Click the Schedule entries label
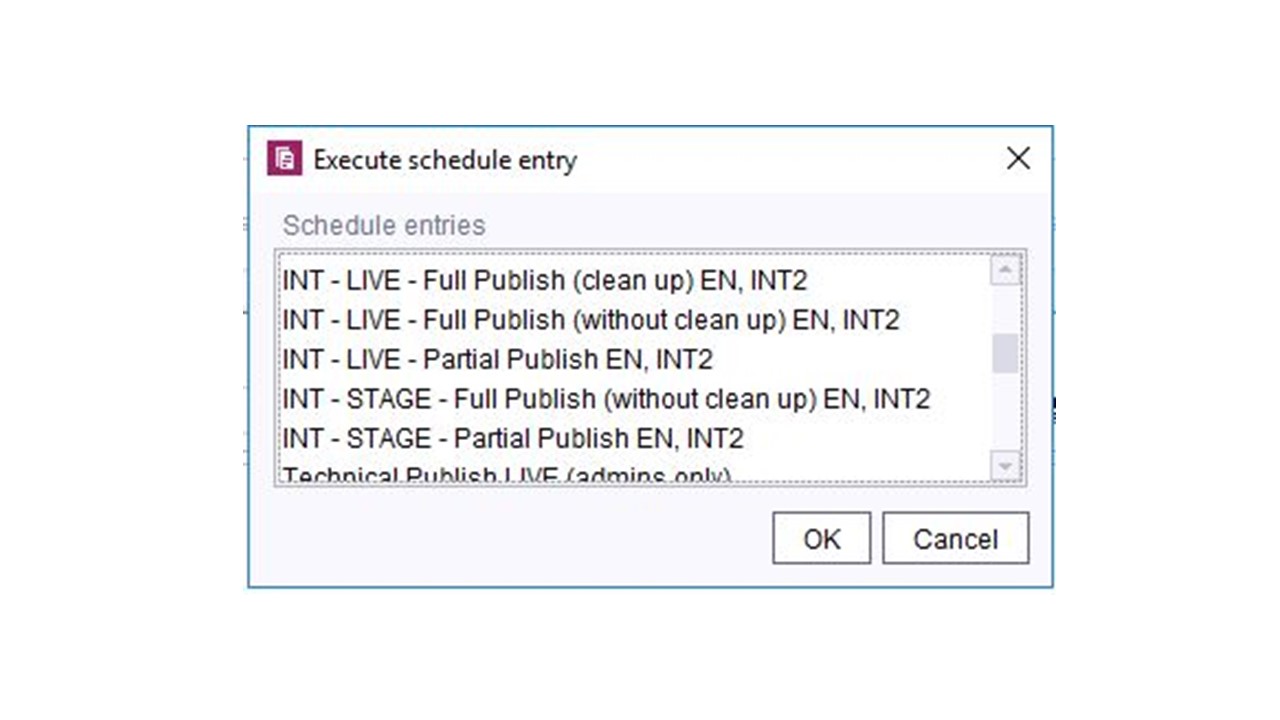The height and width of the screenshot is (720, 1280). [x=384, y=225]
